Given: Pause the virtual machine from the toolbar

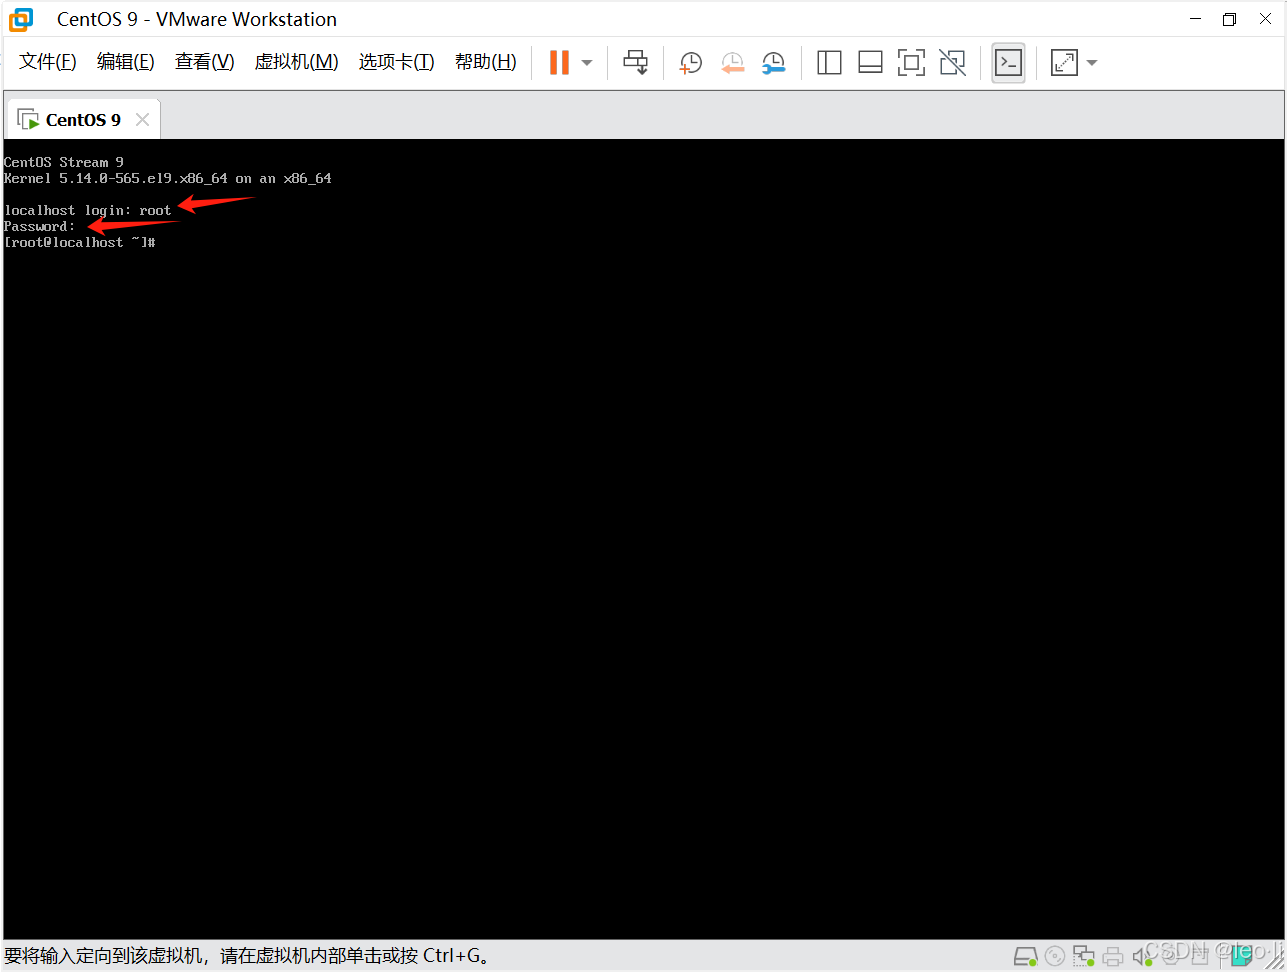Looking at the screenshot, I should (x=559, y=62).
